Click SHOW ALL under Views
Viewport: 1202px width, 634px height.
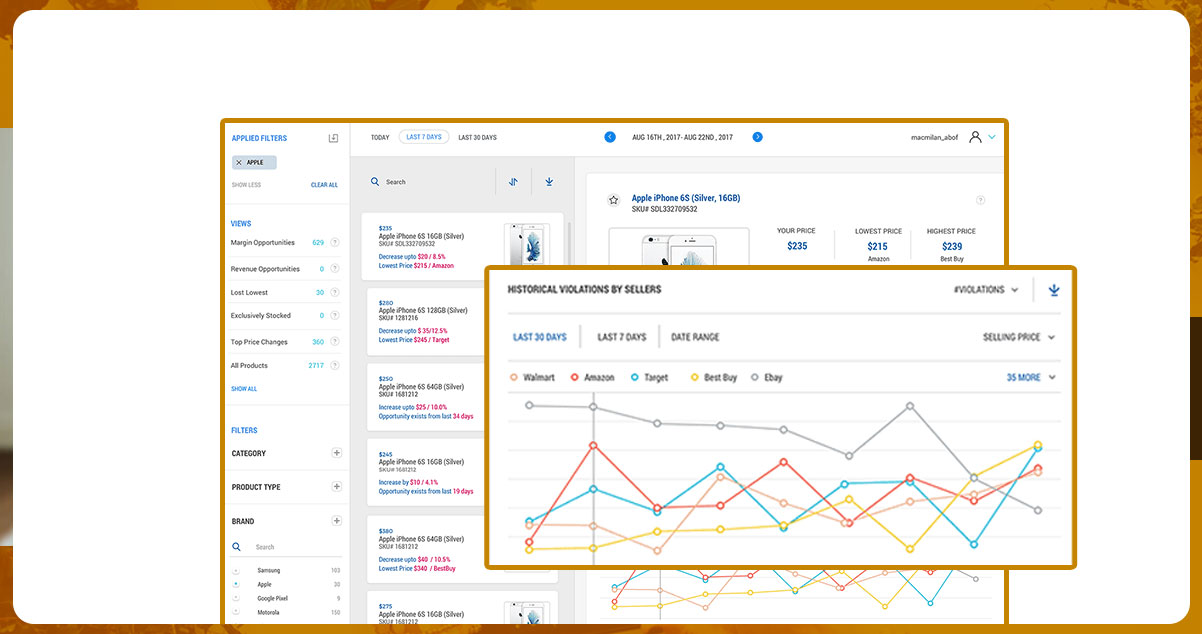pos(244,388)
